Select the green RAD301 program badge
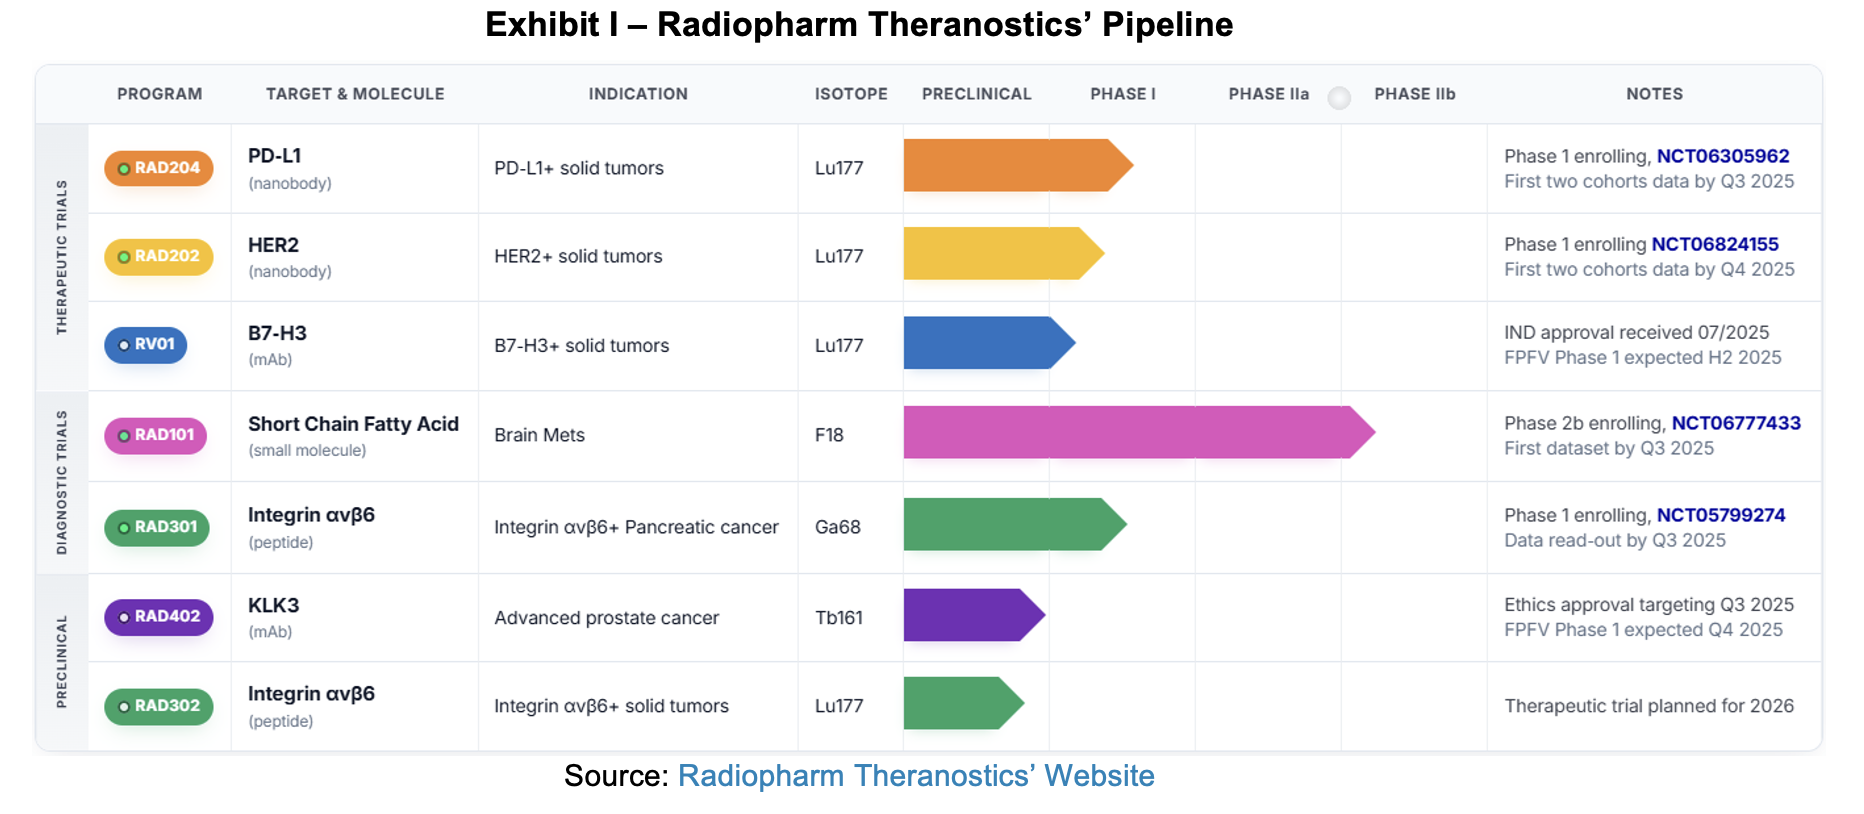 tap(157, 527)
